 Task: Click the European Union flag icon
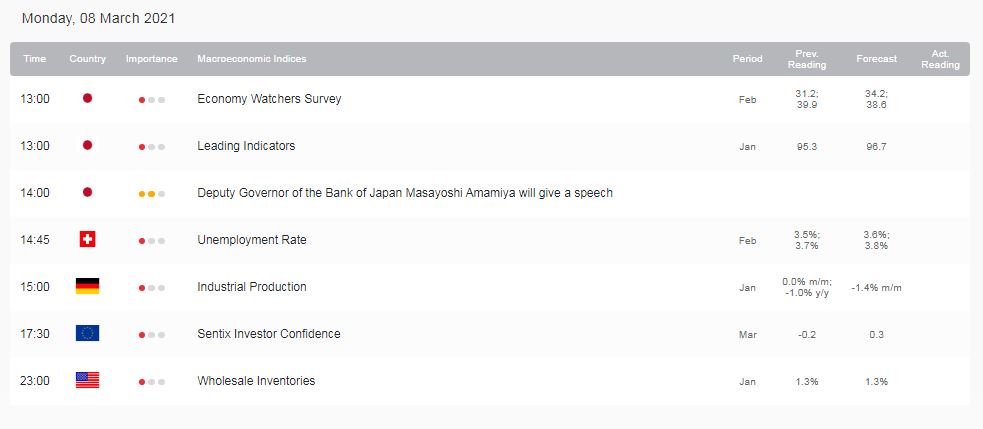point(87,333)
